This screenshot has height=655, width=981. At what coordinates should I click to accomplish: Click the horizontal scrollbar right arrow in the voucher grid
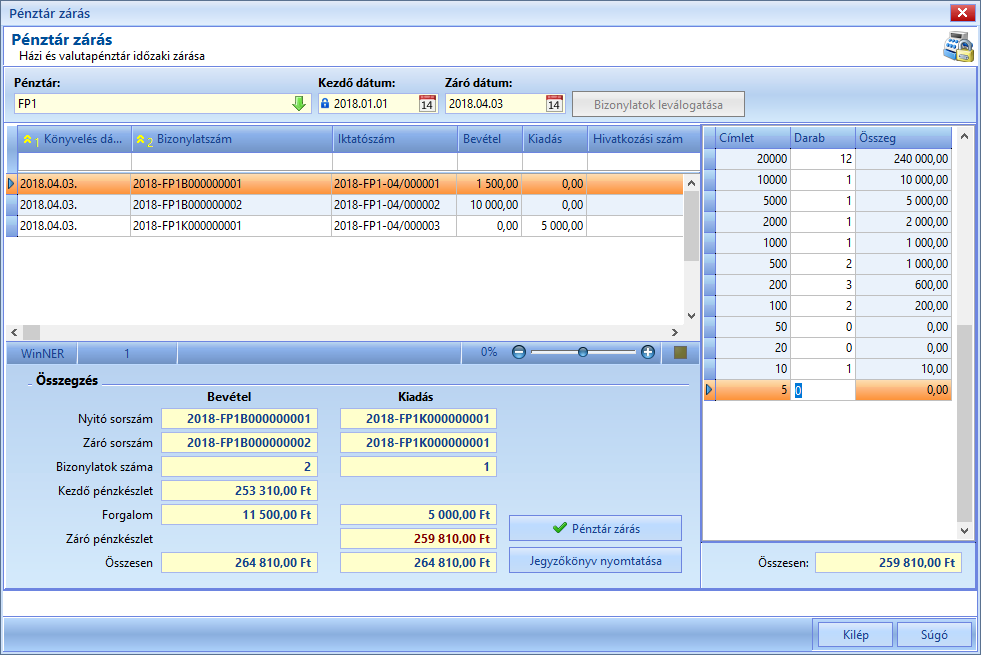(x=674, y=332)
